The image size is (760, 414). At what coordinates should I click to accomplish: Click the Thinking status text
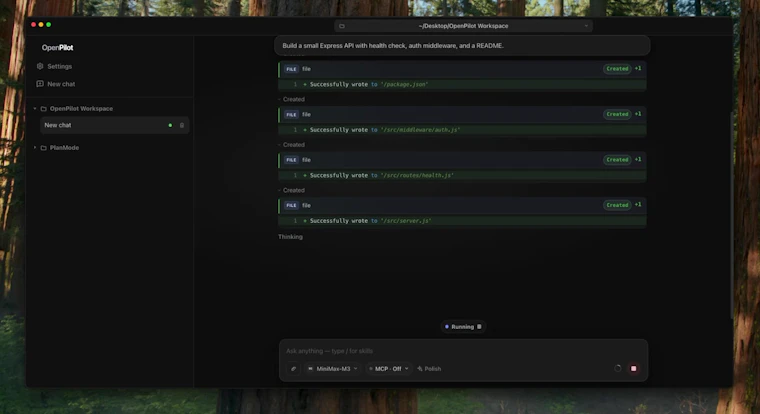[x=290, y=237]
